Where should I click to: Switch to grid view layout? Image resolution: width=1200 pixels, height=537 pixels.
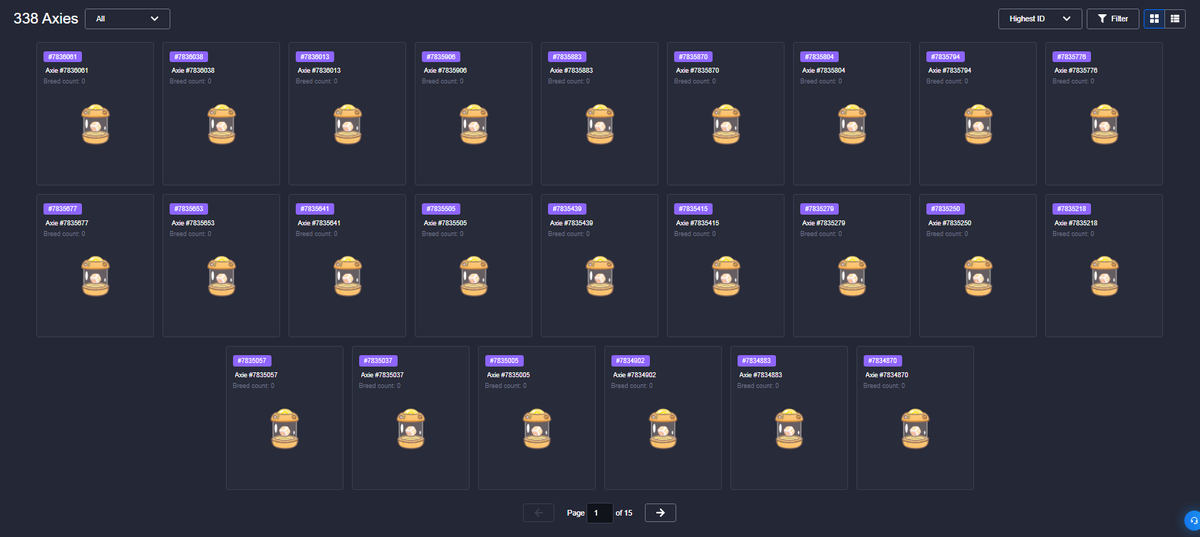tap(1153, 18)
